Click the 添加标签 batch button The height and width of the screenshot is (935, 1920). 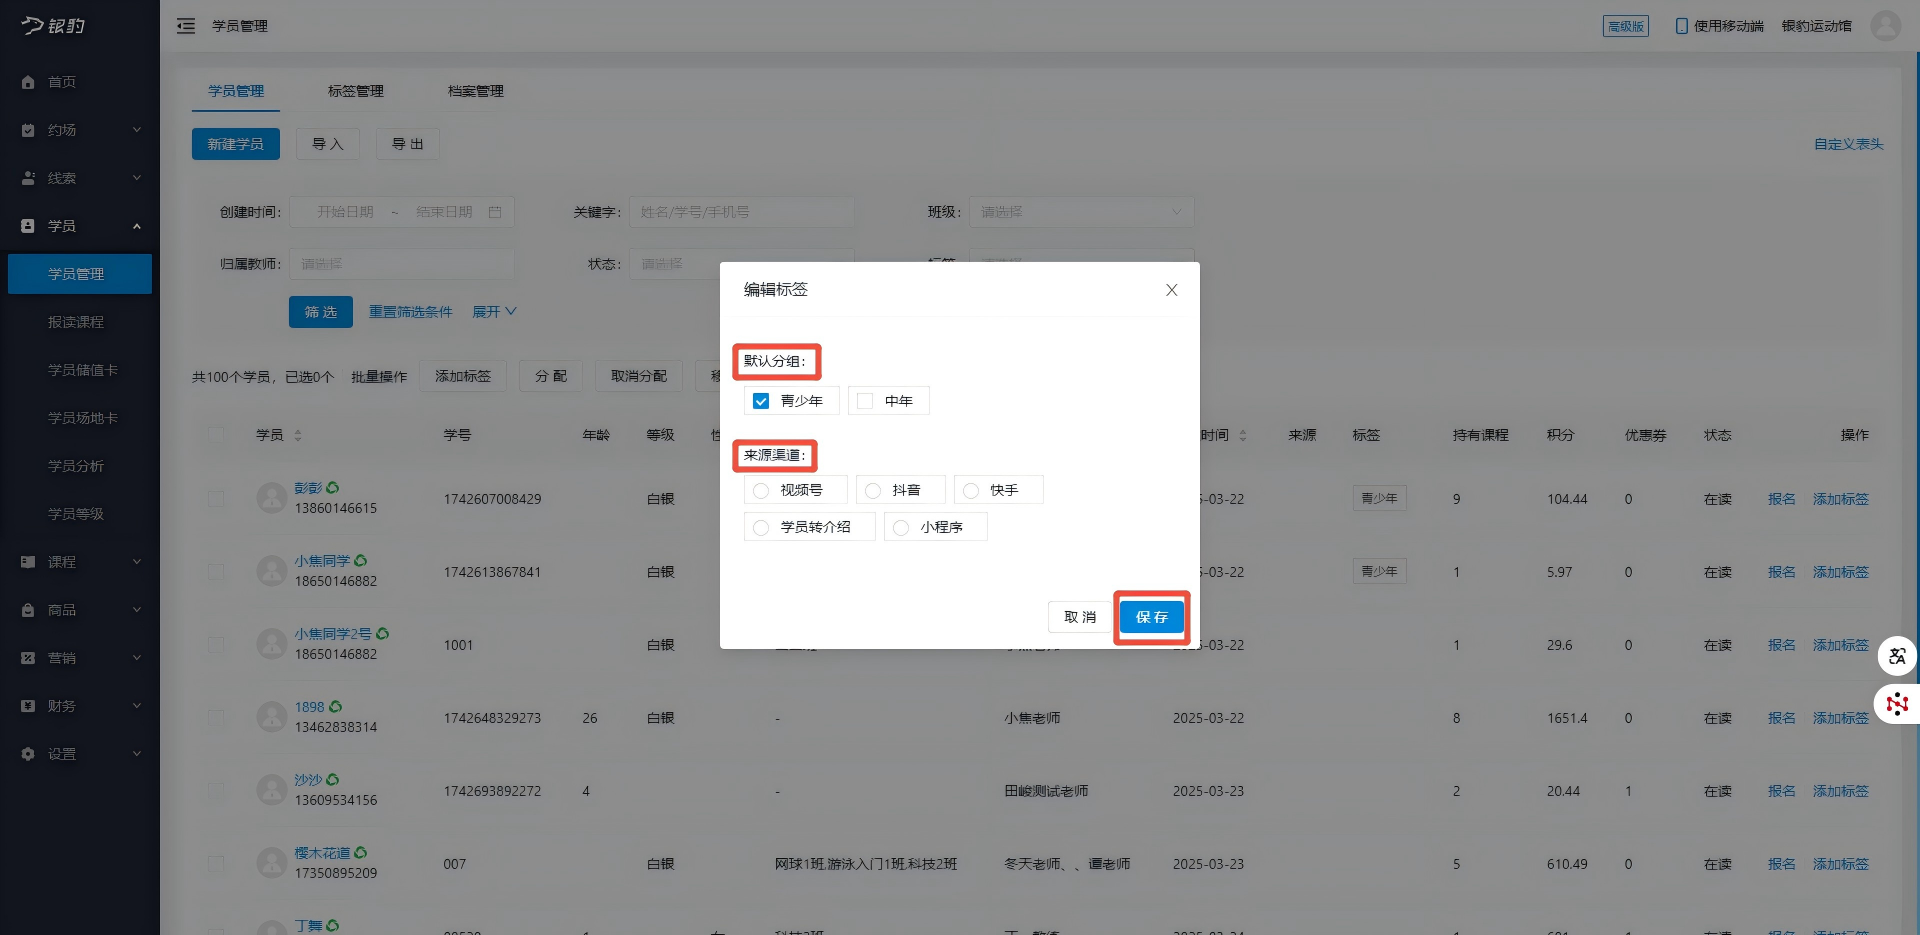pos(463,376)
